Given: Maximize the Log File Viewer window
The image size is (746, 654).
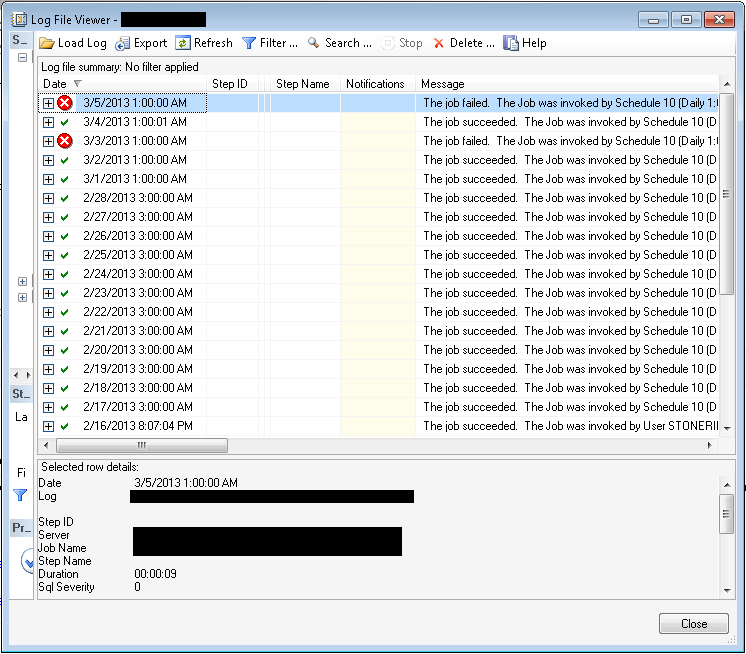Looking at the screenshot, I should 686,20.
